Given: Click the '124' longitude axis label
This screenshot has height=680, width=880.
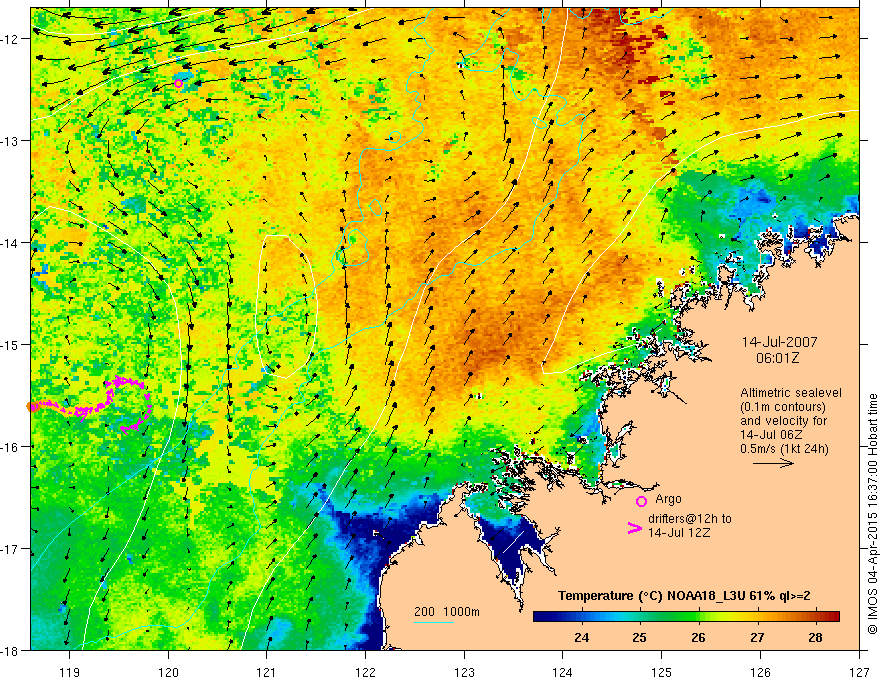Looking at the screenshot, I should [x=563, y=672].
